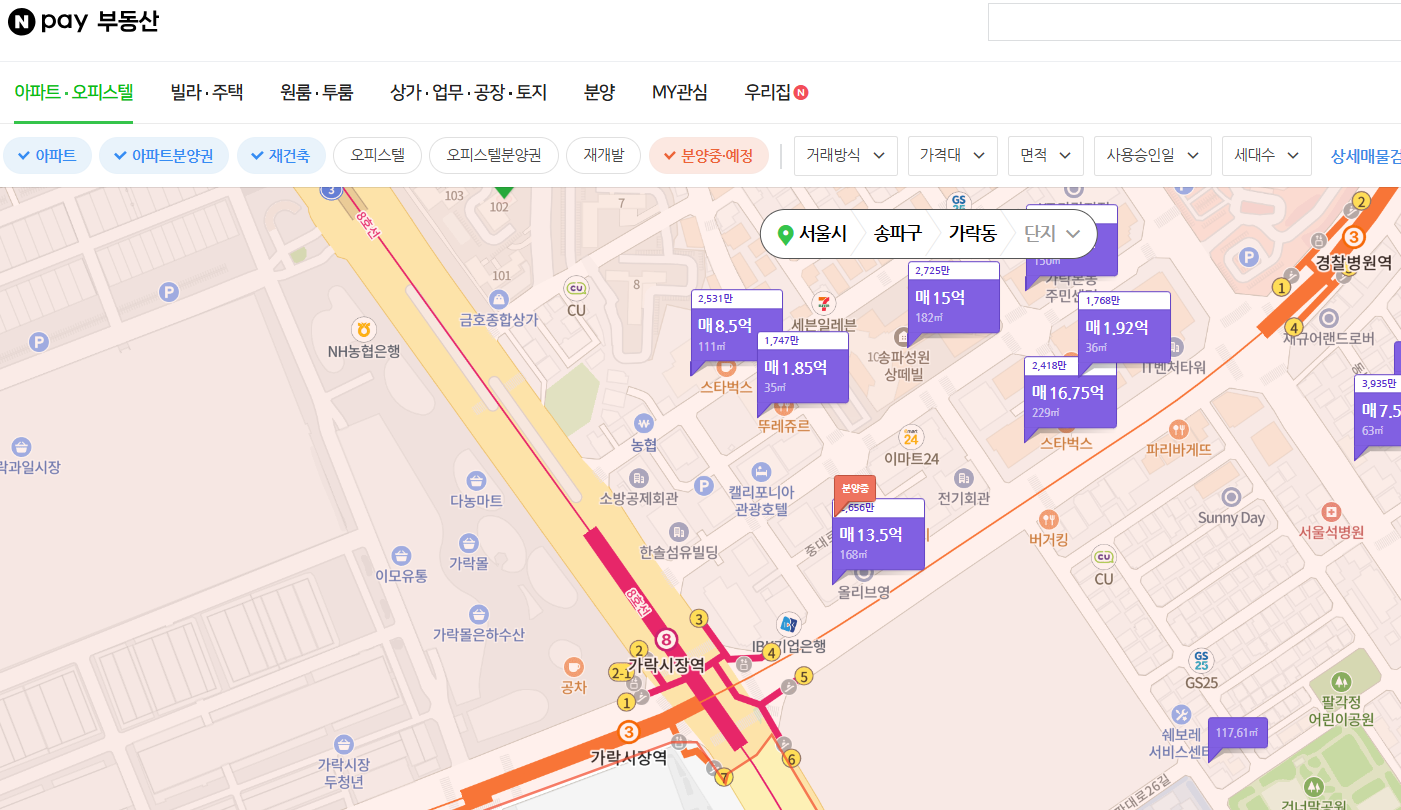This screenshot has width=1401, height=810.
Task: Open the 분양 tab
Action: [x=600, y=92]
